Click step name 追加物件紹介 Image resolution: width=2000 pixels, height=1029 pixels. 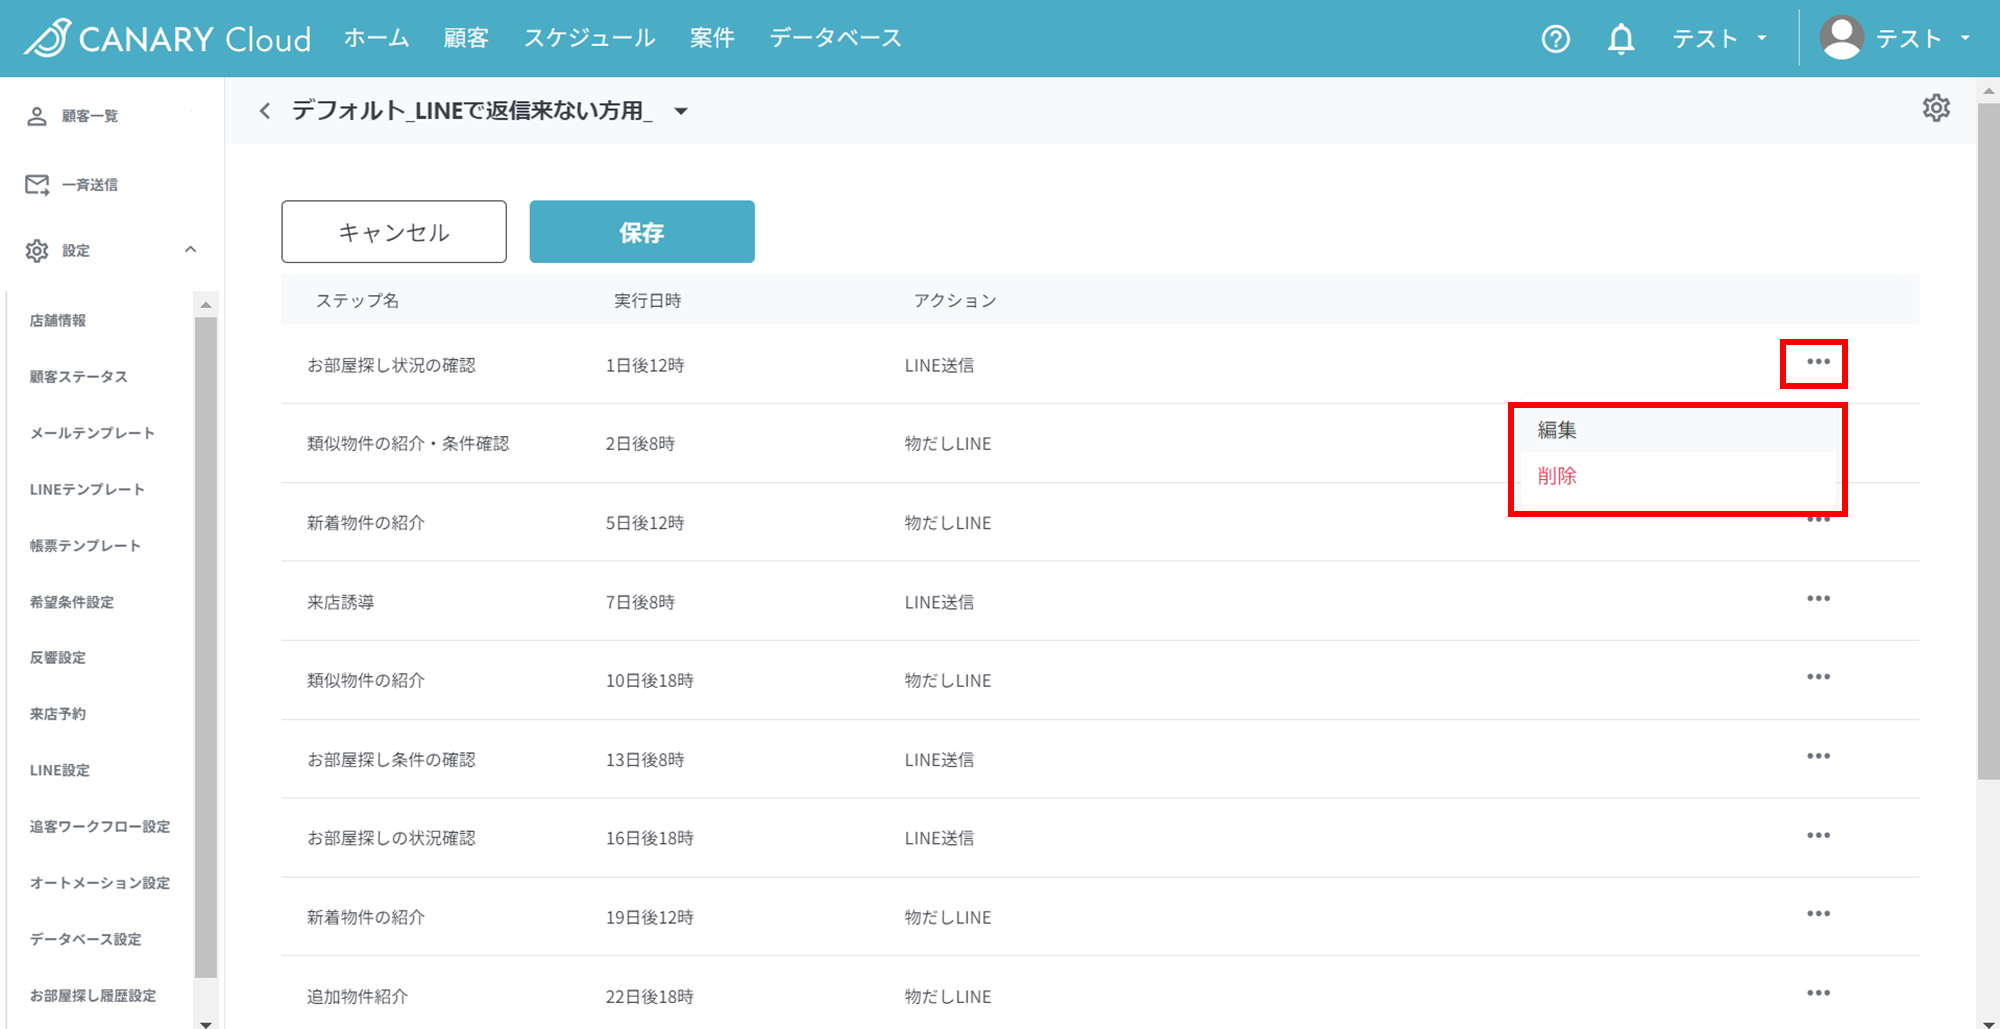point(357,997)
